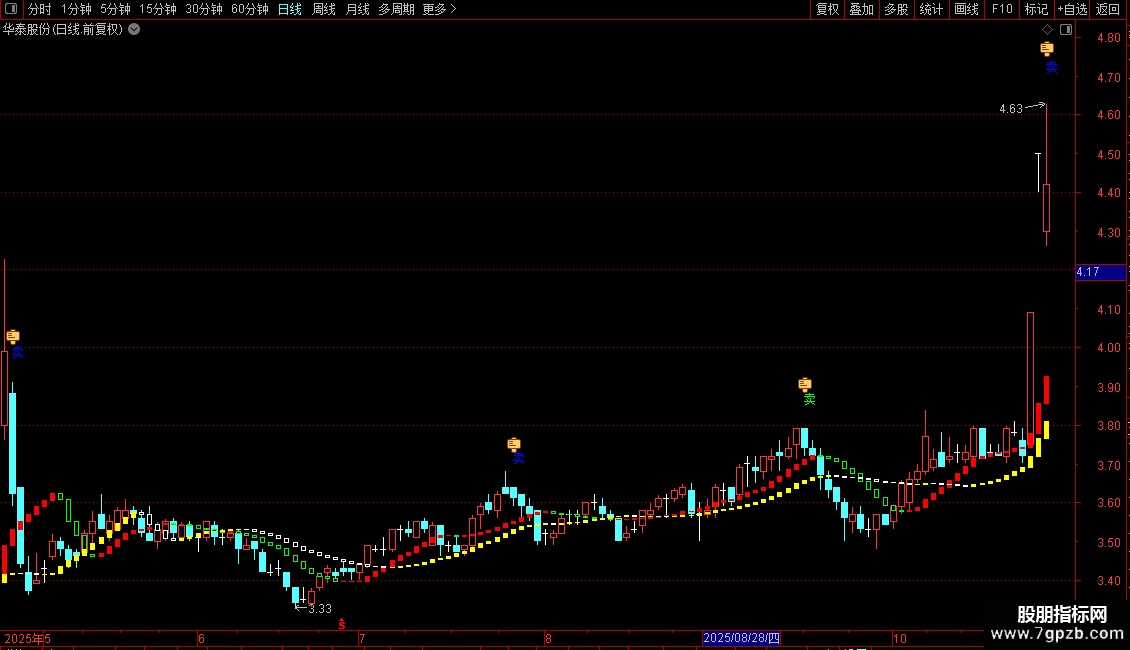Select the 1分钟 period
This screenshot has width=1130, height=650.
(x=76, y=9)
